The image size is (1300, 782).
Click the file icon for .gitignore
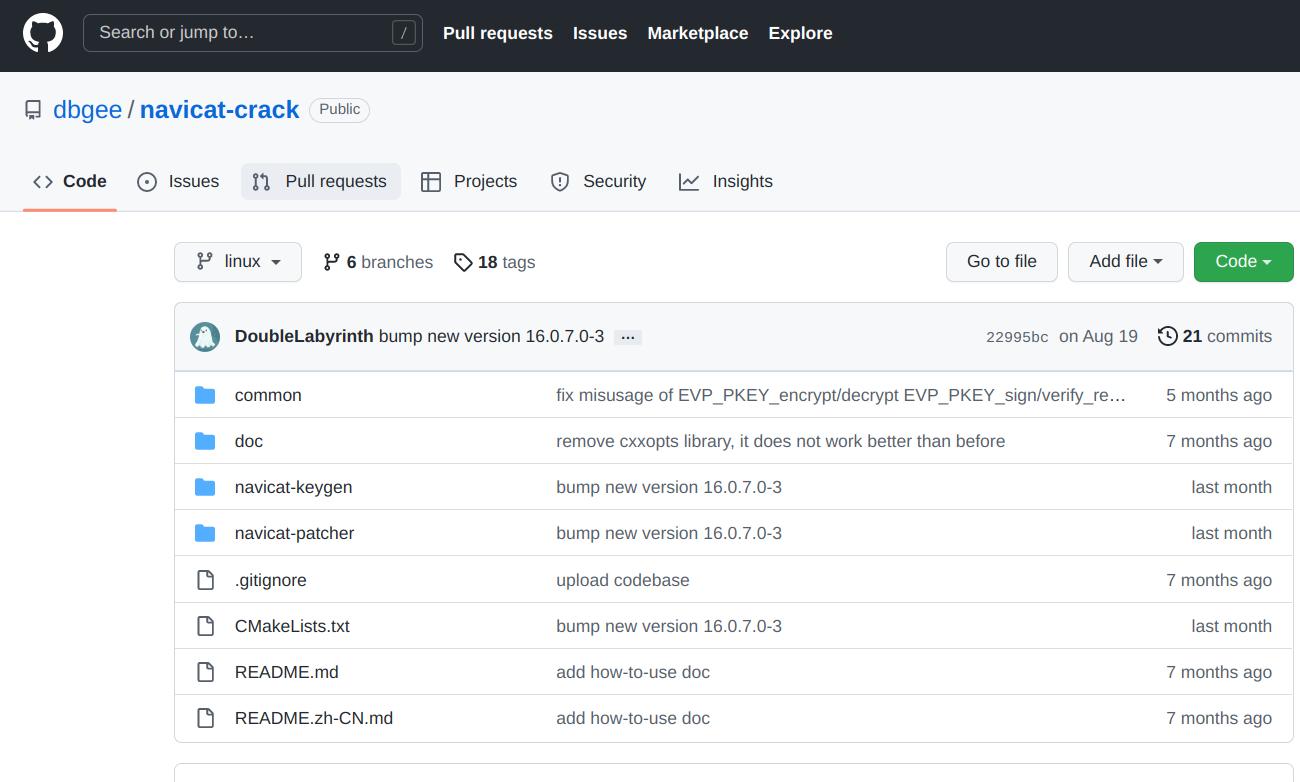(x=205, y=580)
